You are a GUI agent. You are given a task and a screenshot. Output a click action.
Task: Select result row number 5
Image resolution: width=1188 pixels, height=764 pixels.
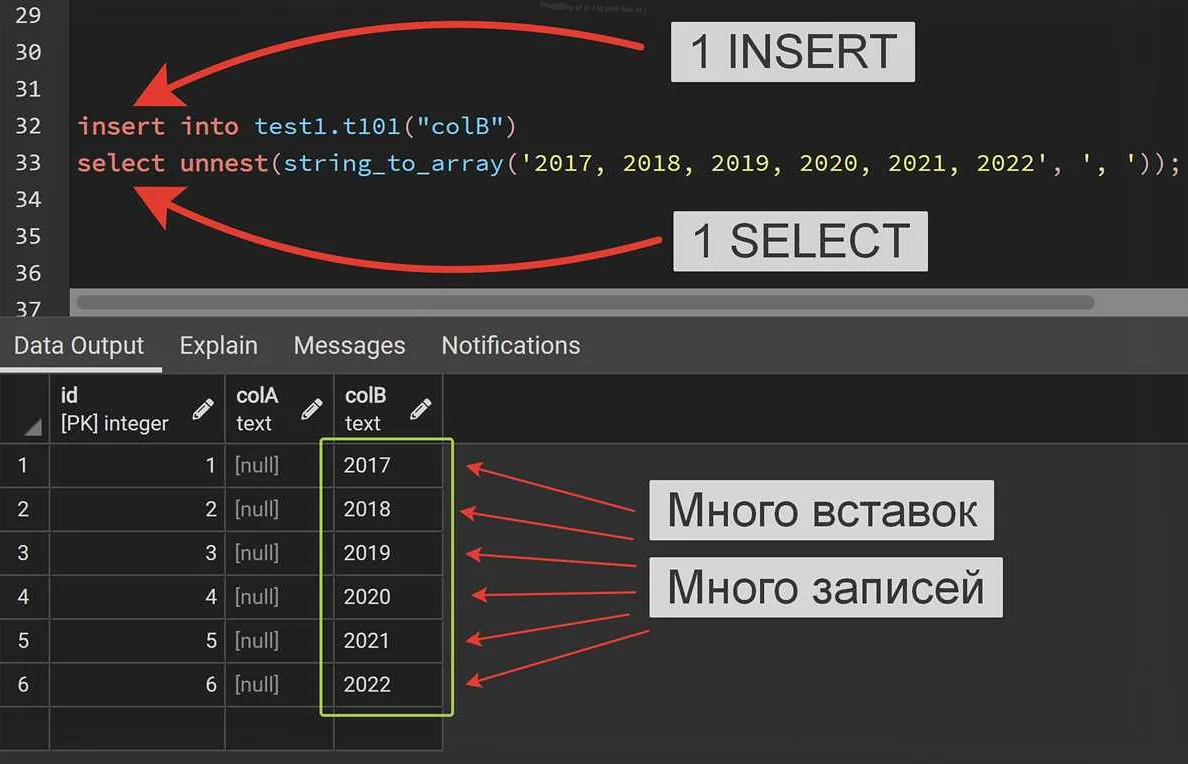click(x=24, y=640)
